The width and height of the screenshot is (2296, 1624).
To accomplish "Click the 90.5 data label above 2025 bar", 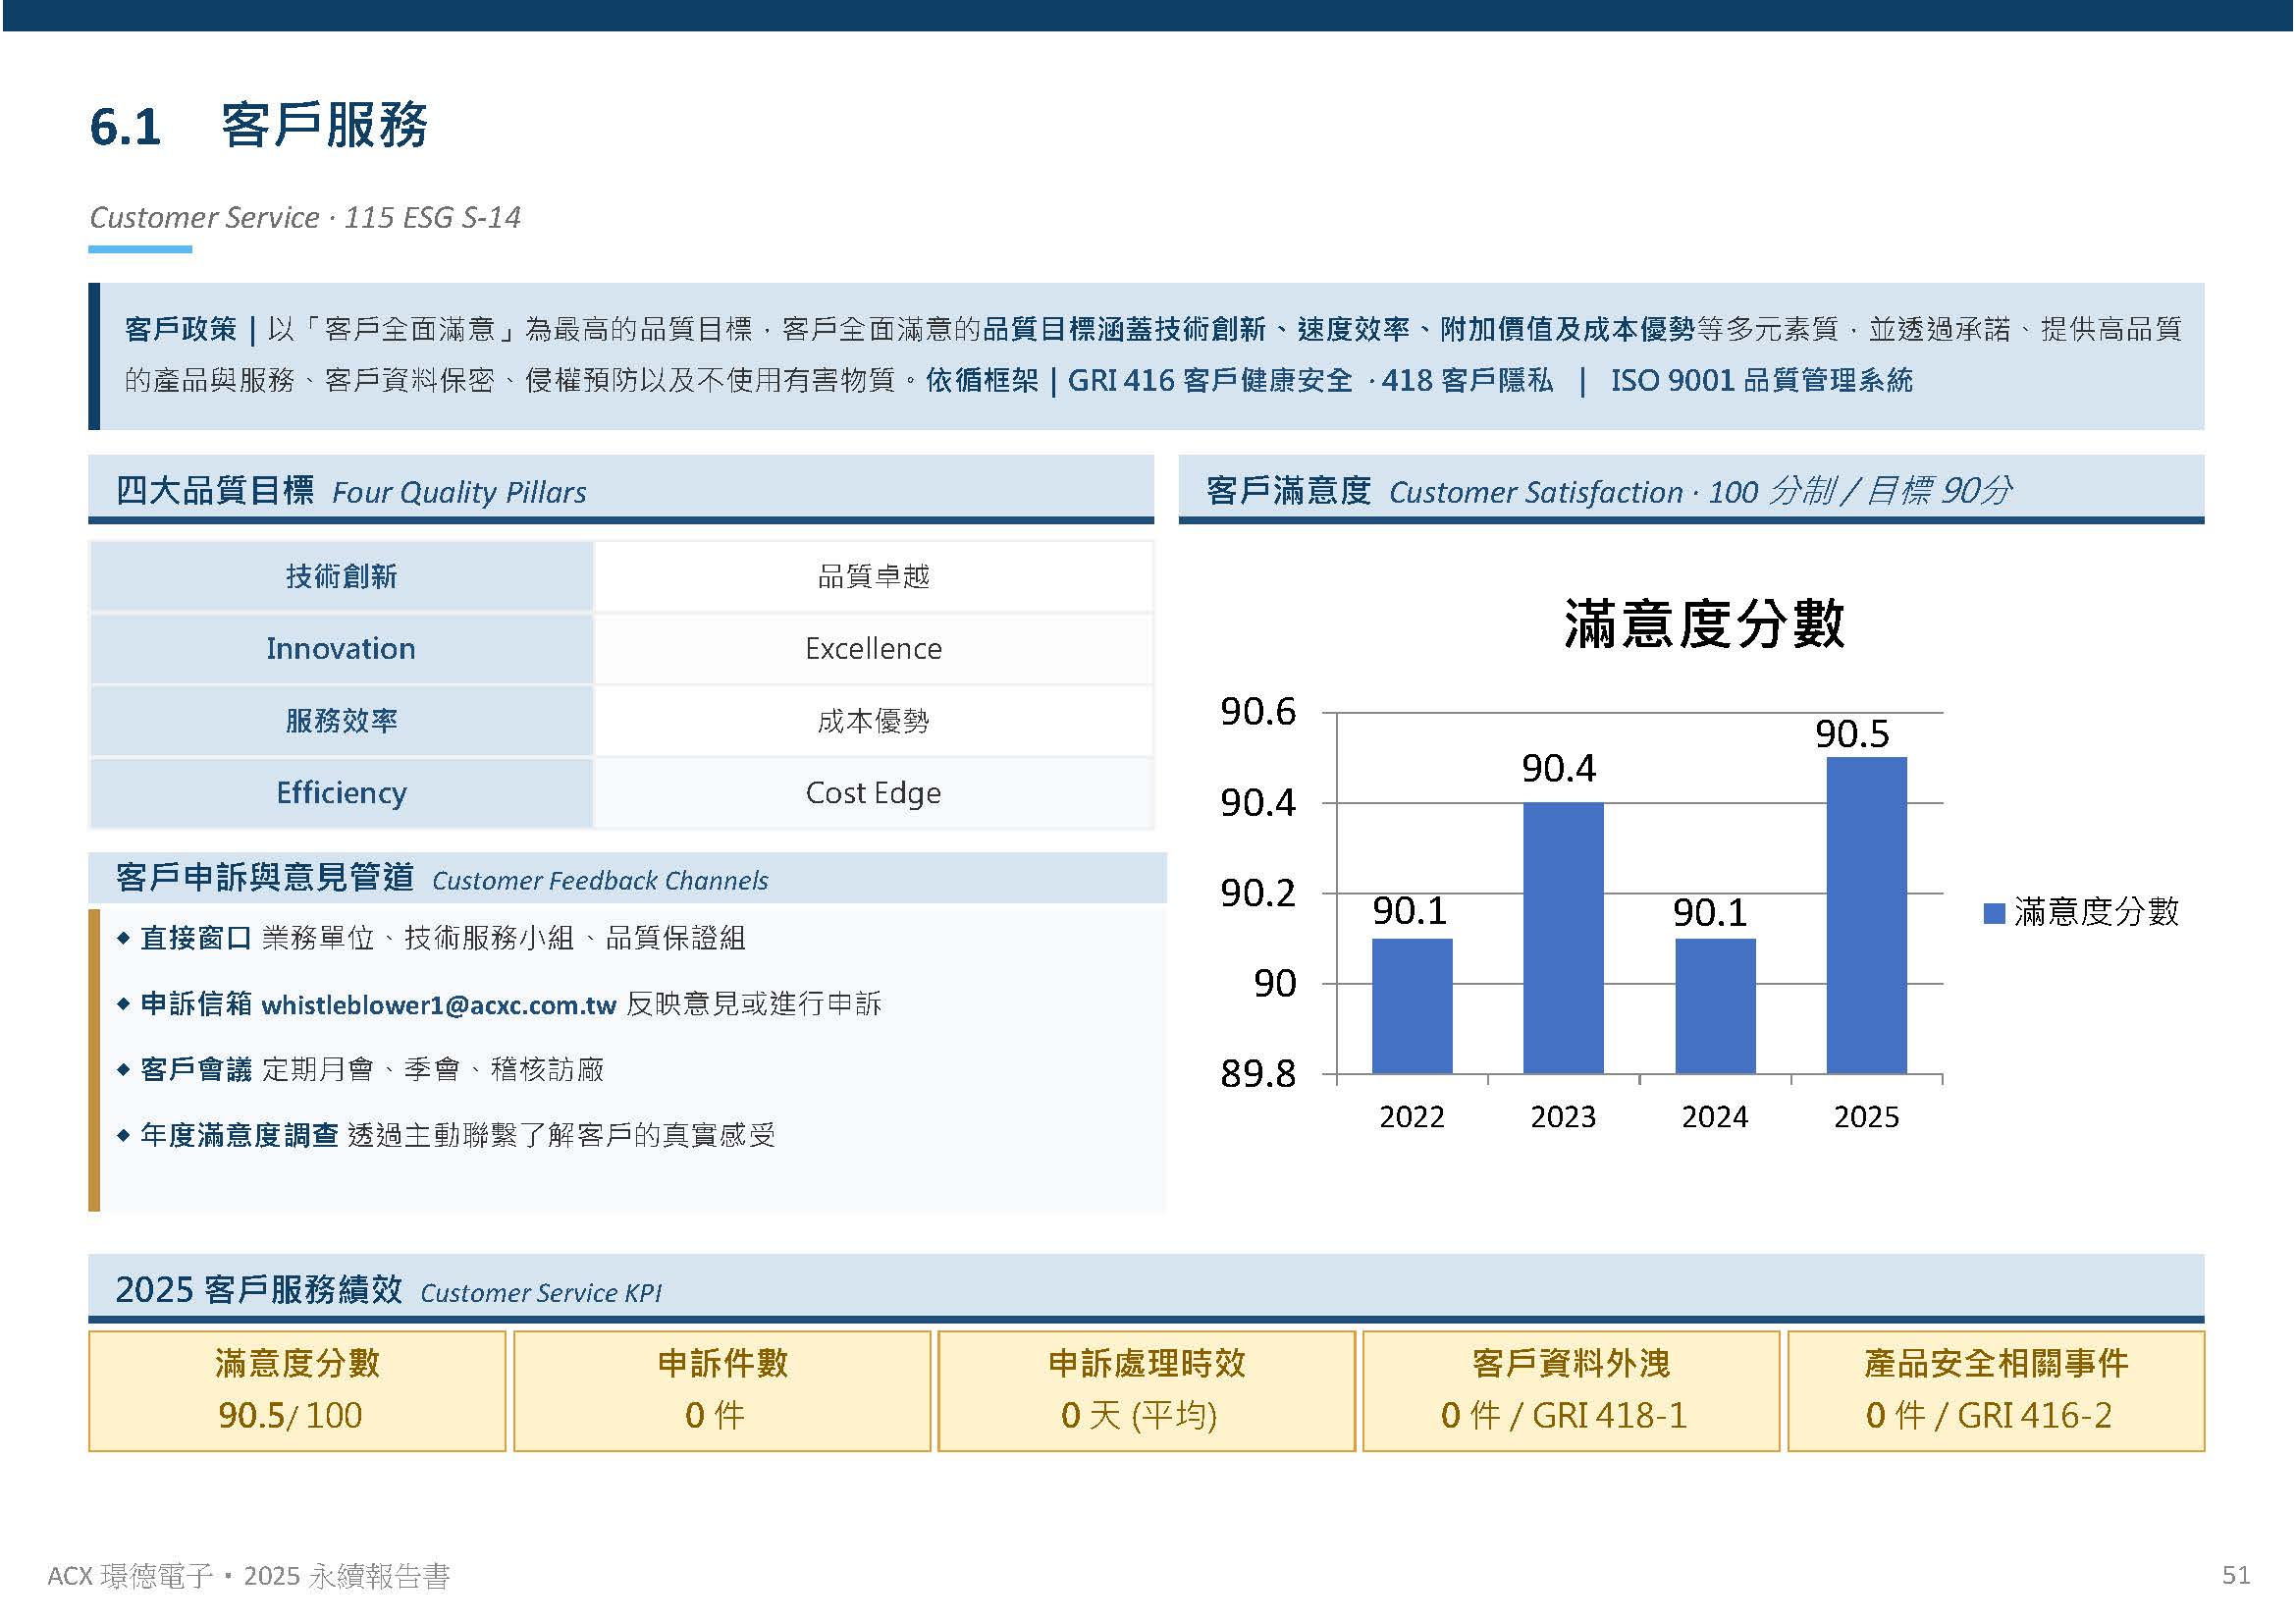I will pos(1852,734).
